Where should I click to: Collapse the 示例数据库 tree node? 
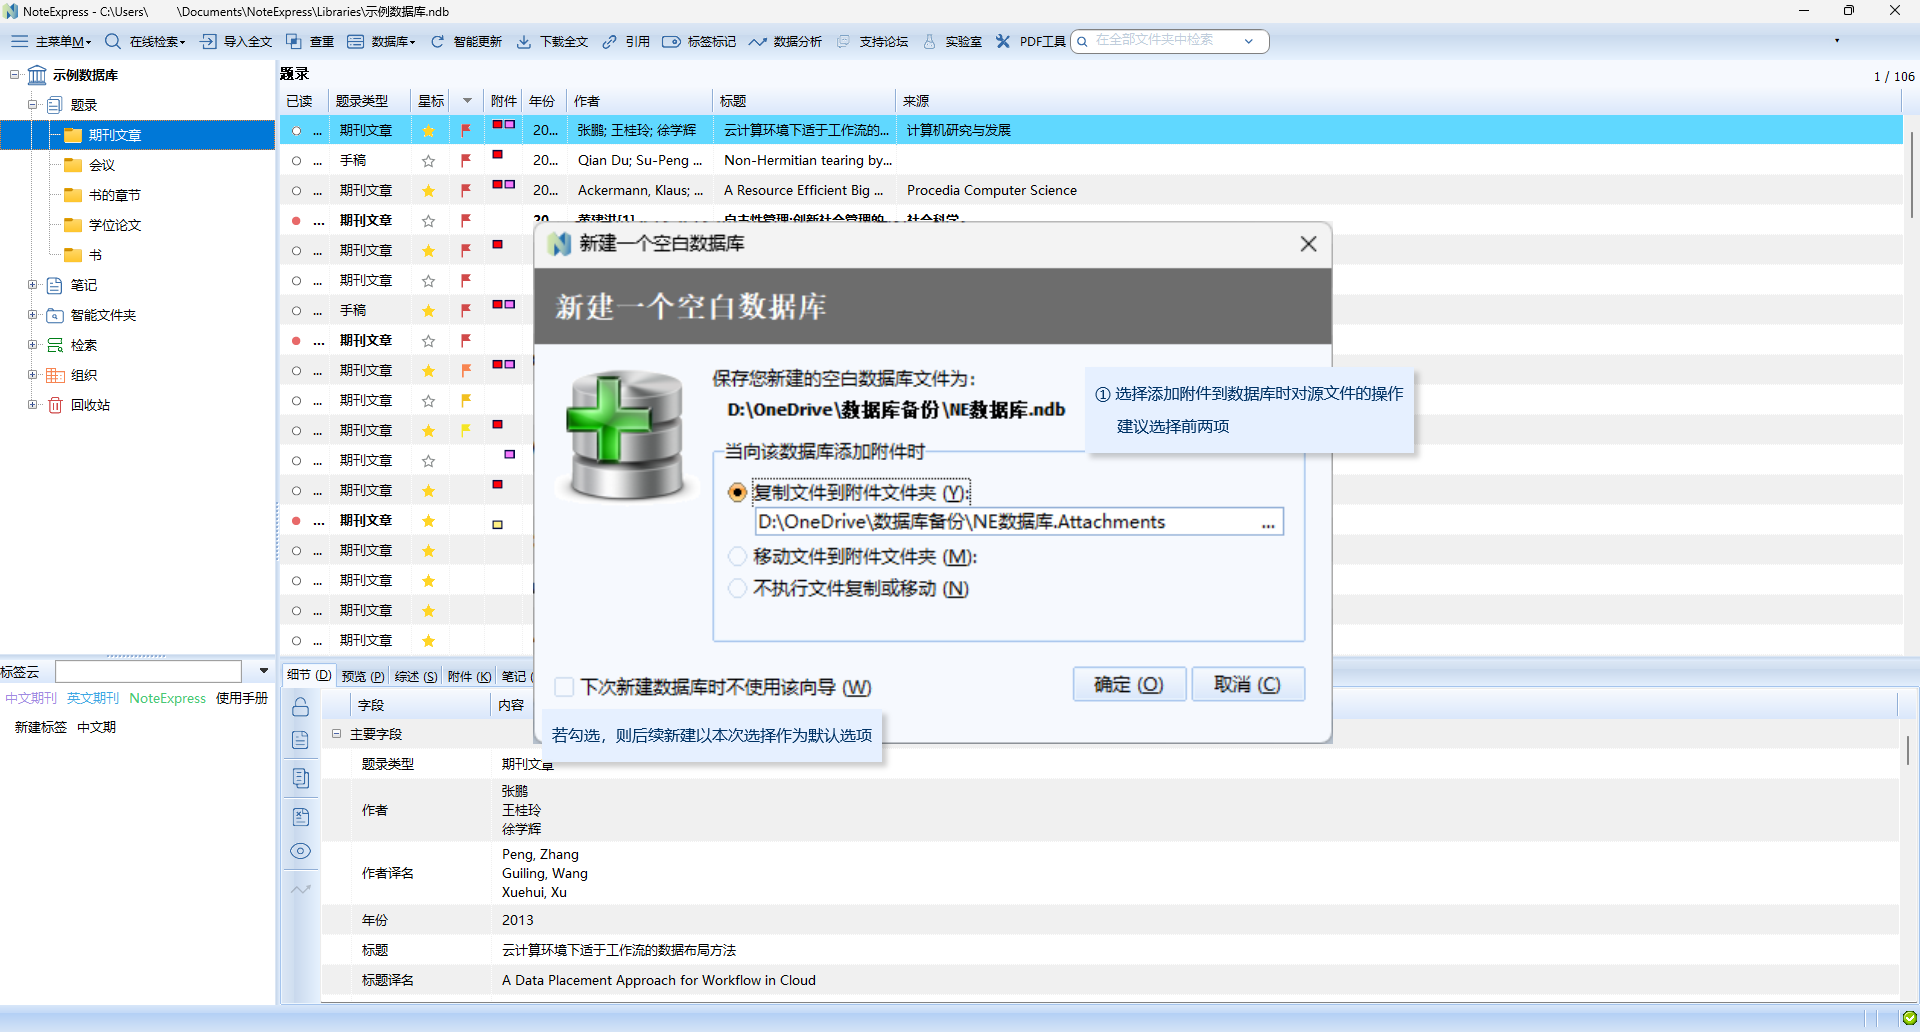click(15, 75)
